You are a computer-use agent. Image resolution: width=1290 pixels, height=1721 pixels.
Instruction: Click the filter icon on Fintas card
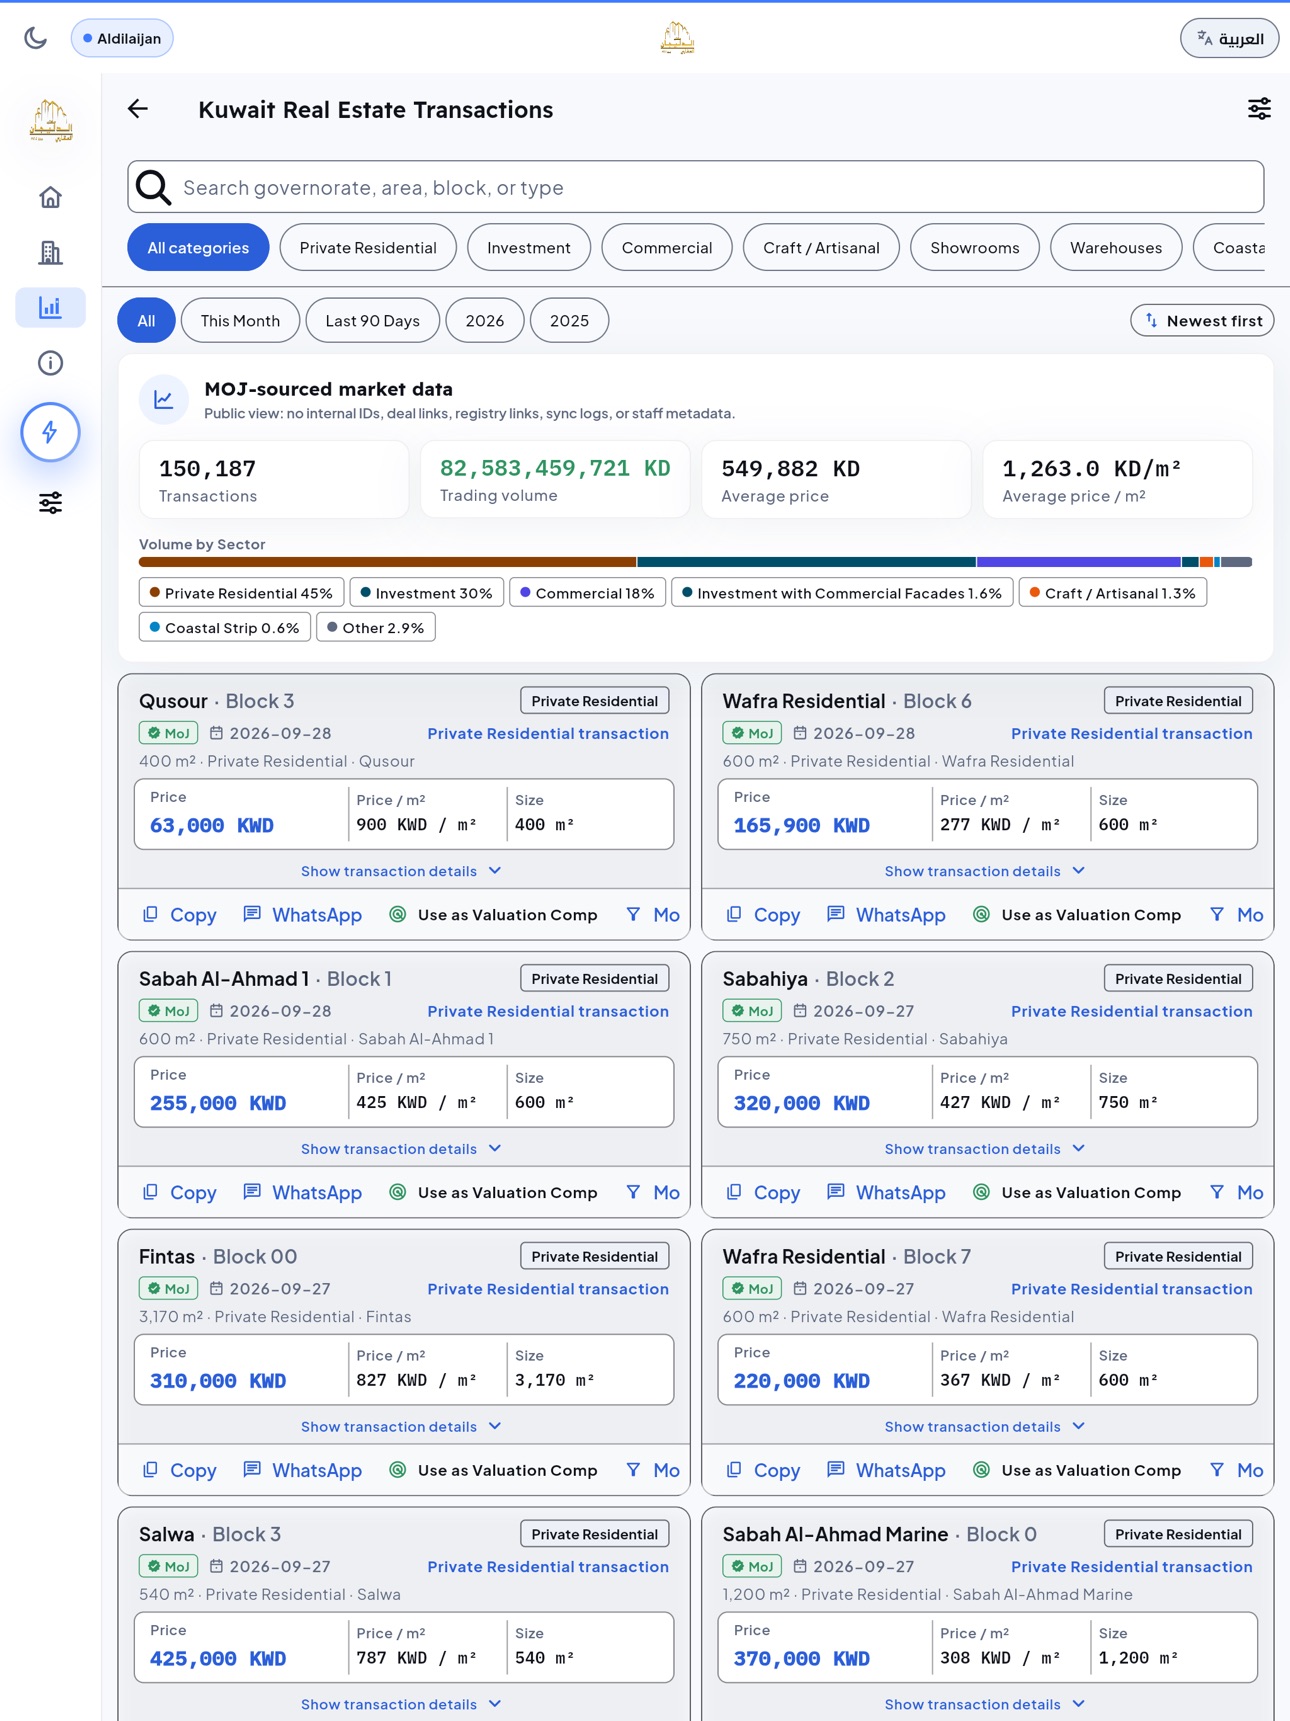633,1470
